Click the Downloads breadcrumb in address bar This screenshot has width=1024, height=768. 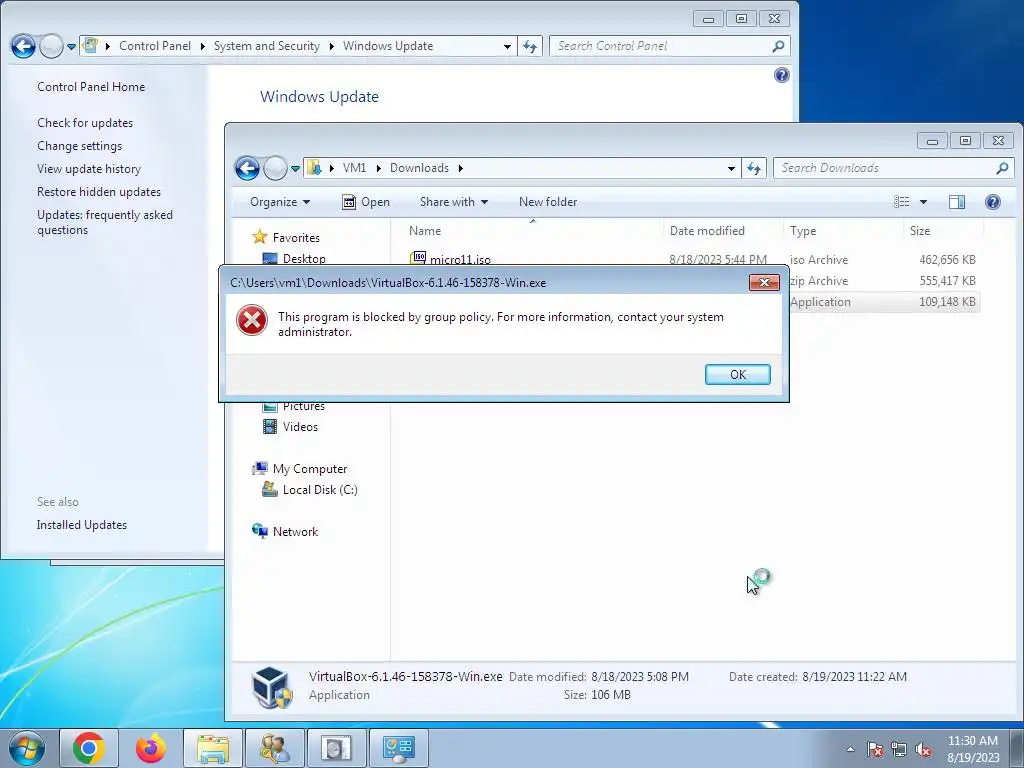click(x=419, y=168)
